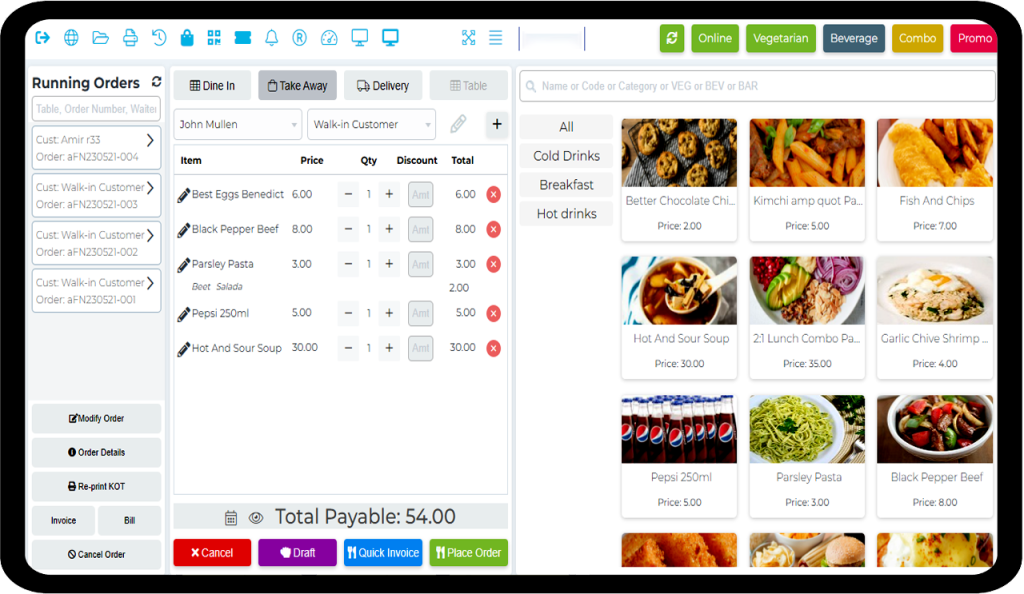The height and width of the screenshot is (594, 1024).
Task: Click the green refresh icon button
Action: click(672, 38)
